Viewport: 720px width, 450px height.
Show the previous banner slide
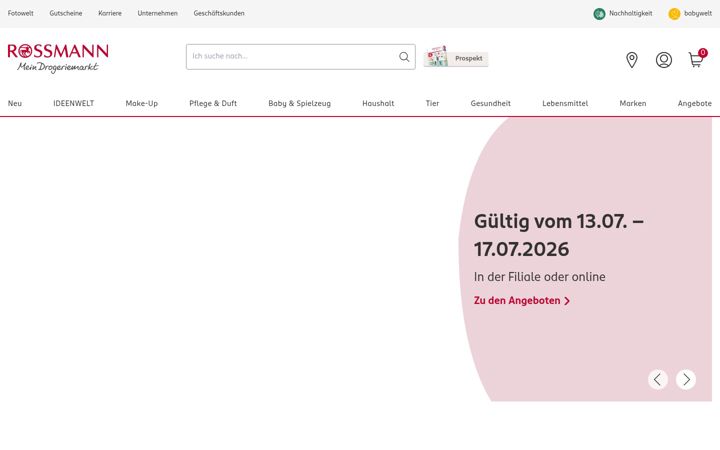coord(658,379)
